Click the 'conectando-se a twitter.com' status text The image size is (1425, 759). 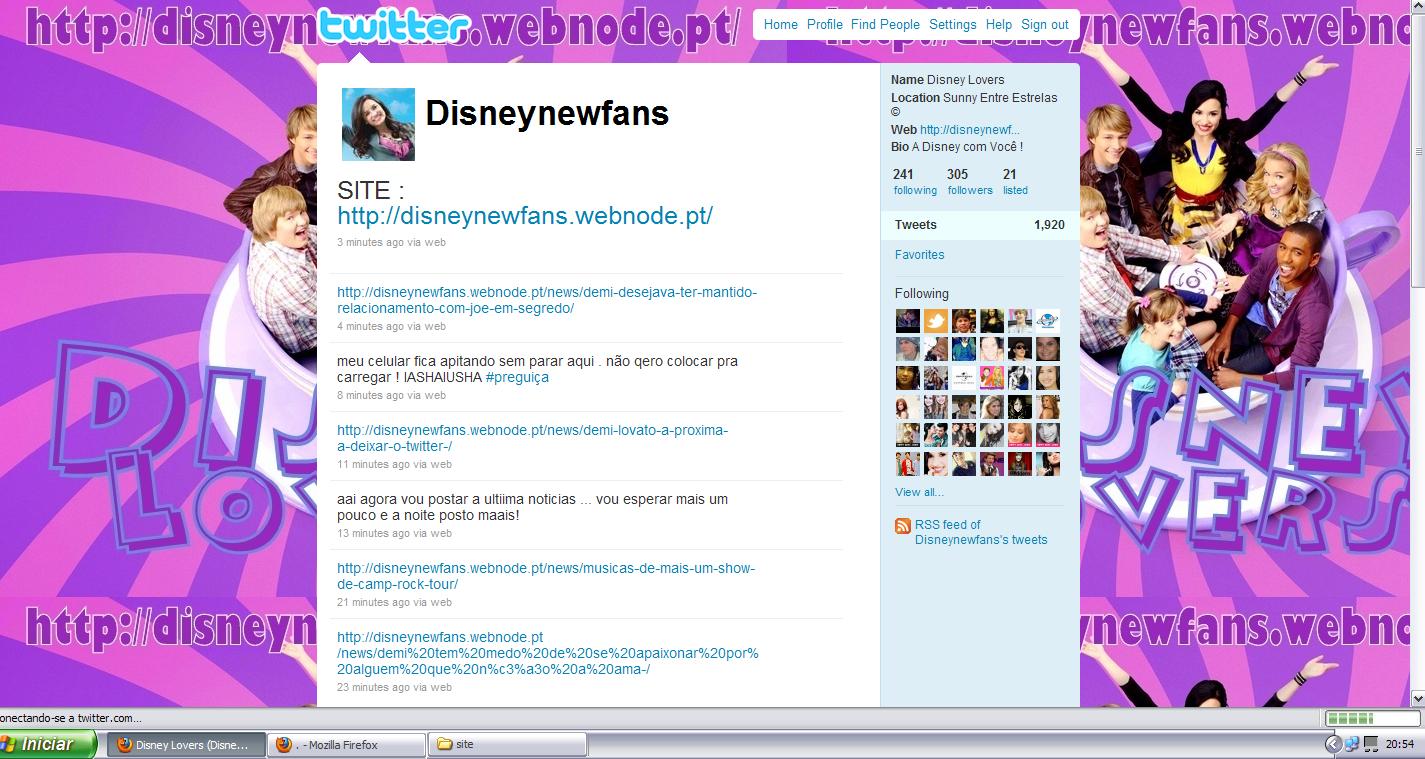coord(70,718)
